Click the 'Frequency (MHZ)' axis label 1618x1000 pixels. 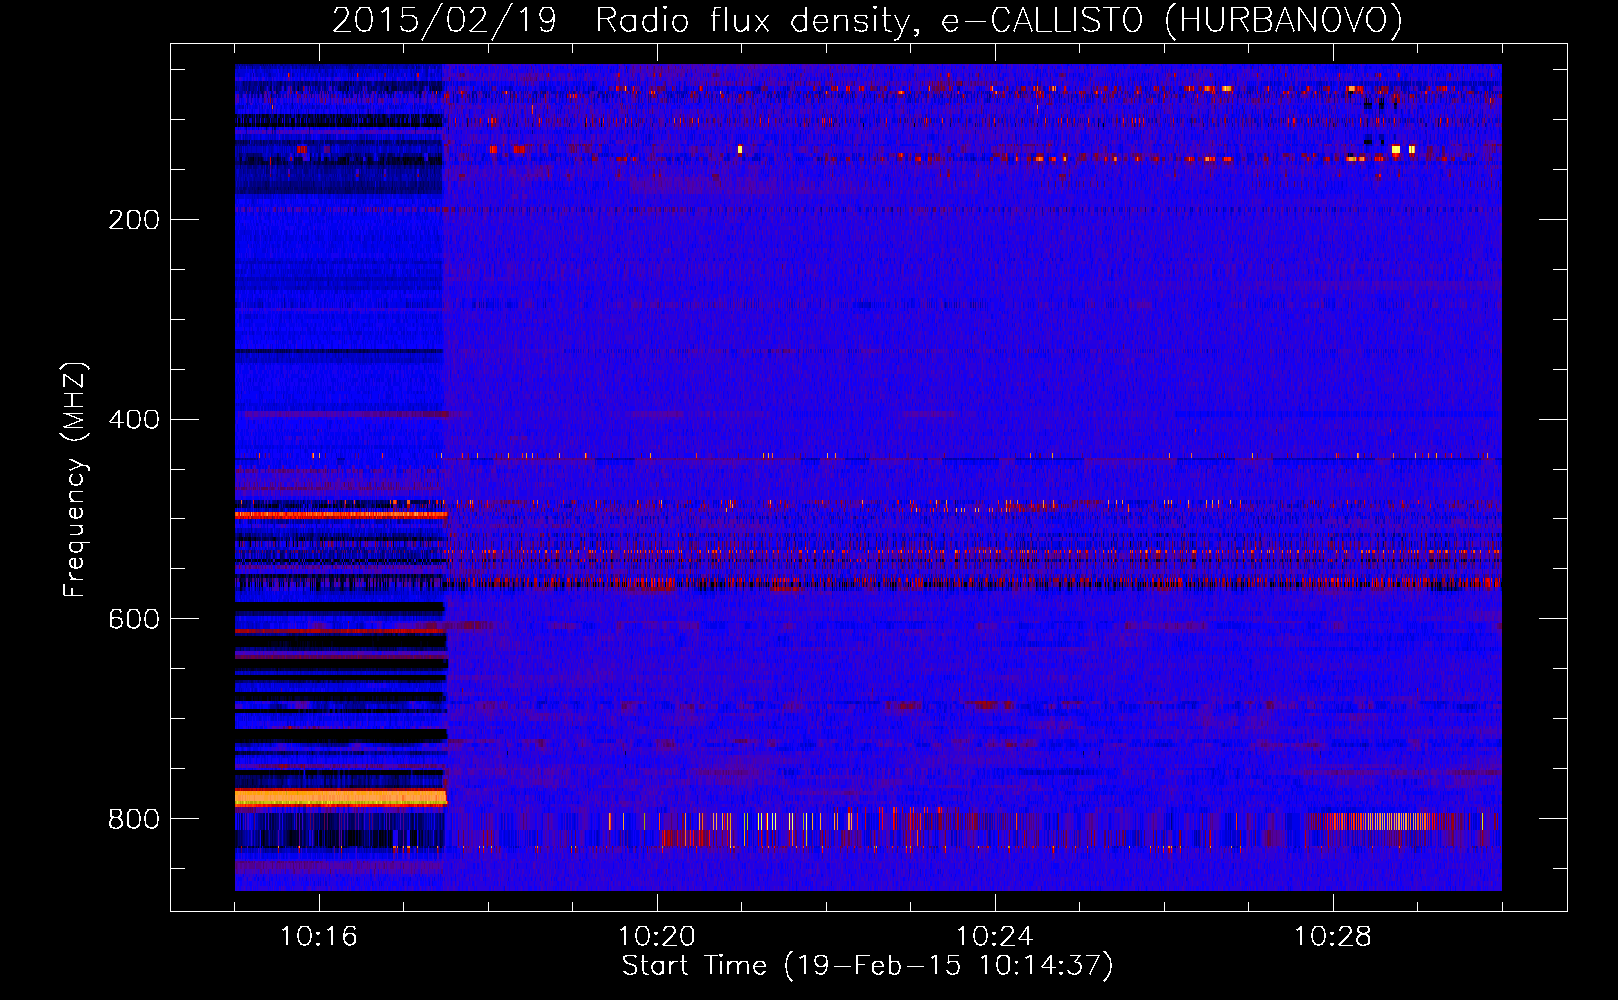pos(75,480)
